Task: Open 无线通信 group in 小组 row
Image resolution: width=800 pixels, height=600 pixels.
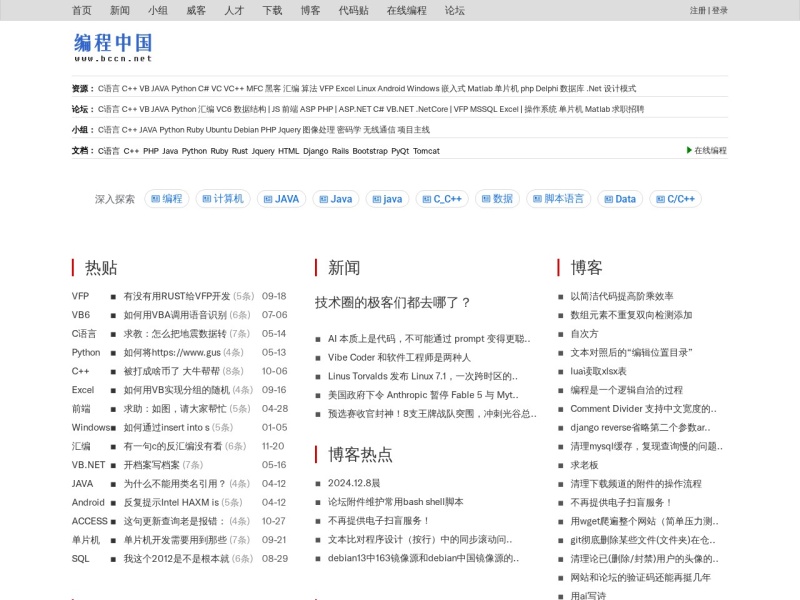Action: pos(379,130)
